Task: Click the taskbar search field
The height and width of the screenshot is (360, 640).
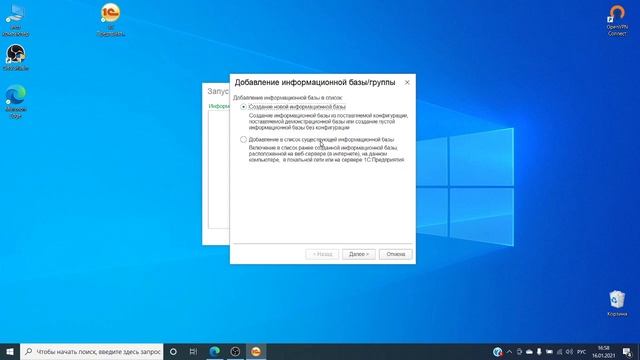Action: (92, 351)
